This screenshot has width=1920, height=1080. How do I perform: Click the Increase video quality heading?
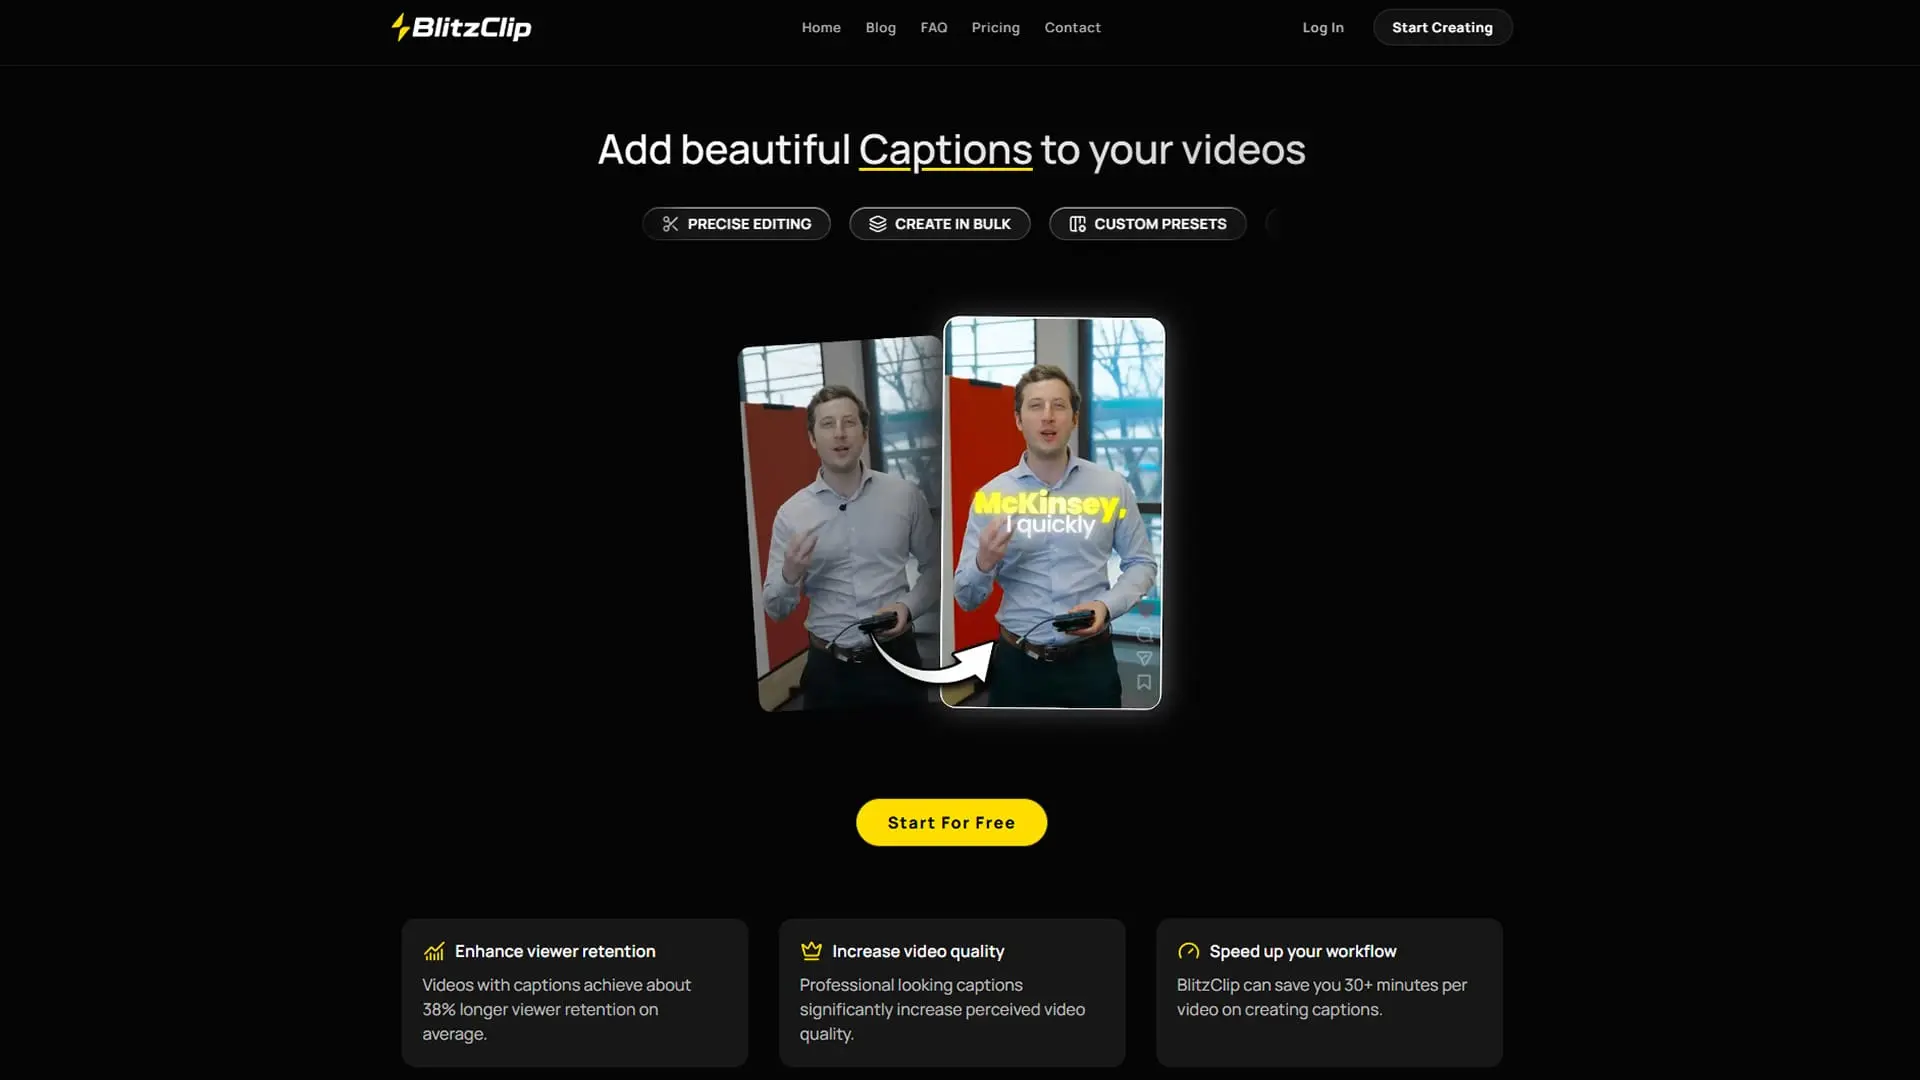click(x=918, y=951)
